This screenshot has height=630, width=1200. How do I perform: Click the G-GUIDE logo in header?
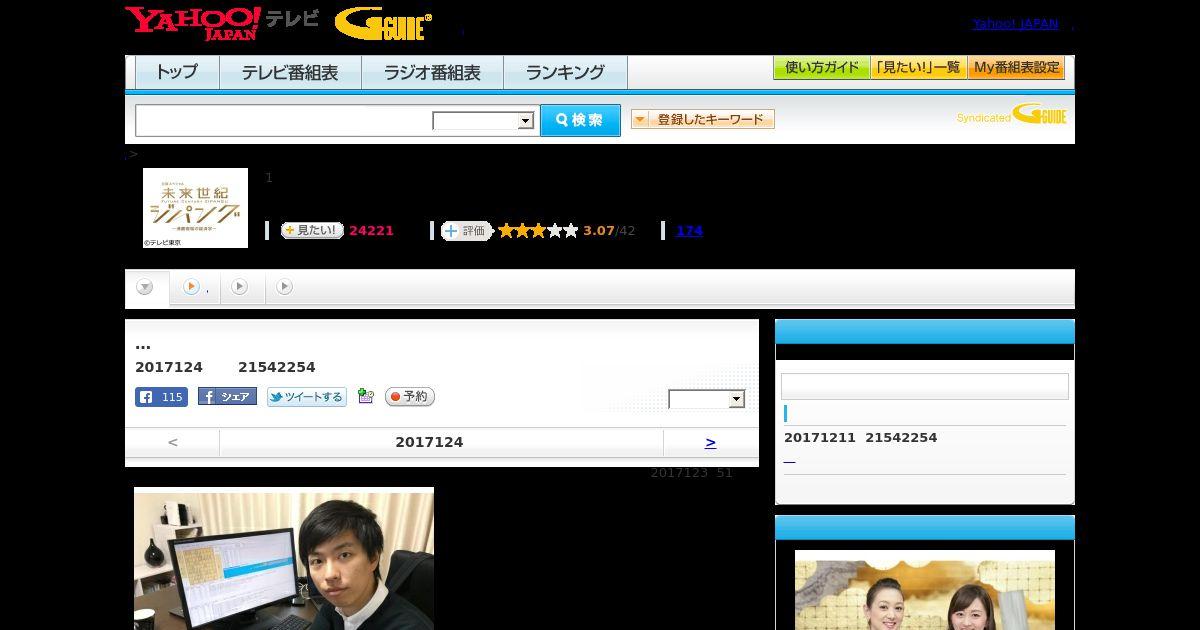[x=383, y=23]
